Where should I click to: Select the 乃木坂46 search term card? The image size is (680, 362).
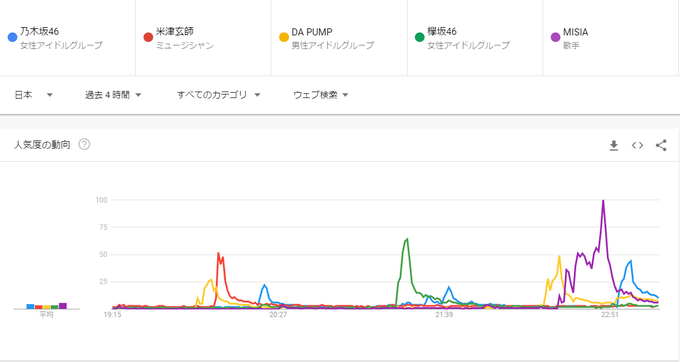68,38
